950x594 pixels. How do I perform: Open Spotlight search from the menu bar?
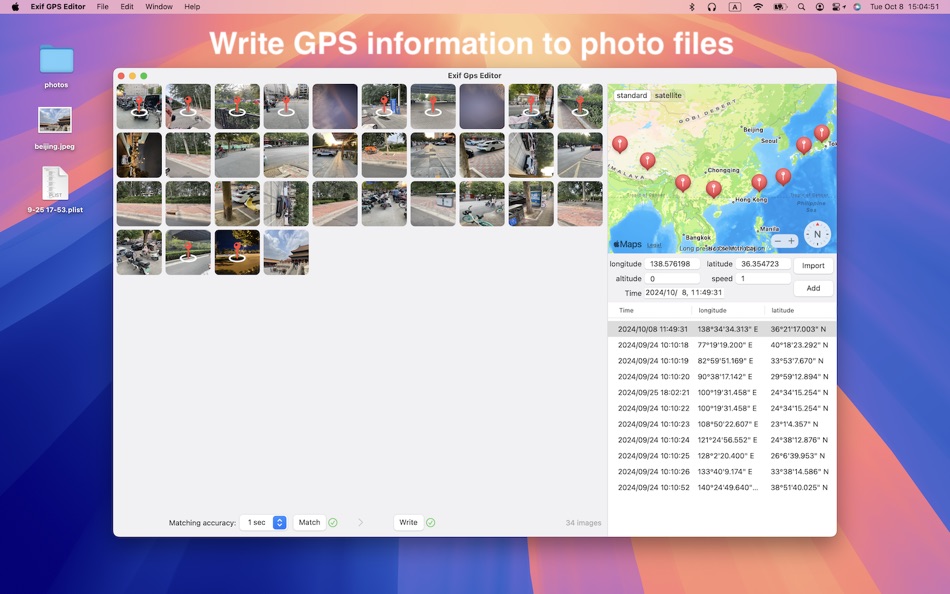[x=802, y=7]
